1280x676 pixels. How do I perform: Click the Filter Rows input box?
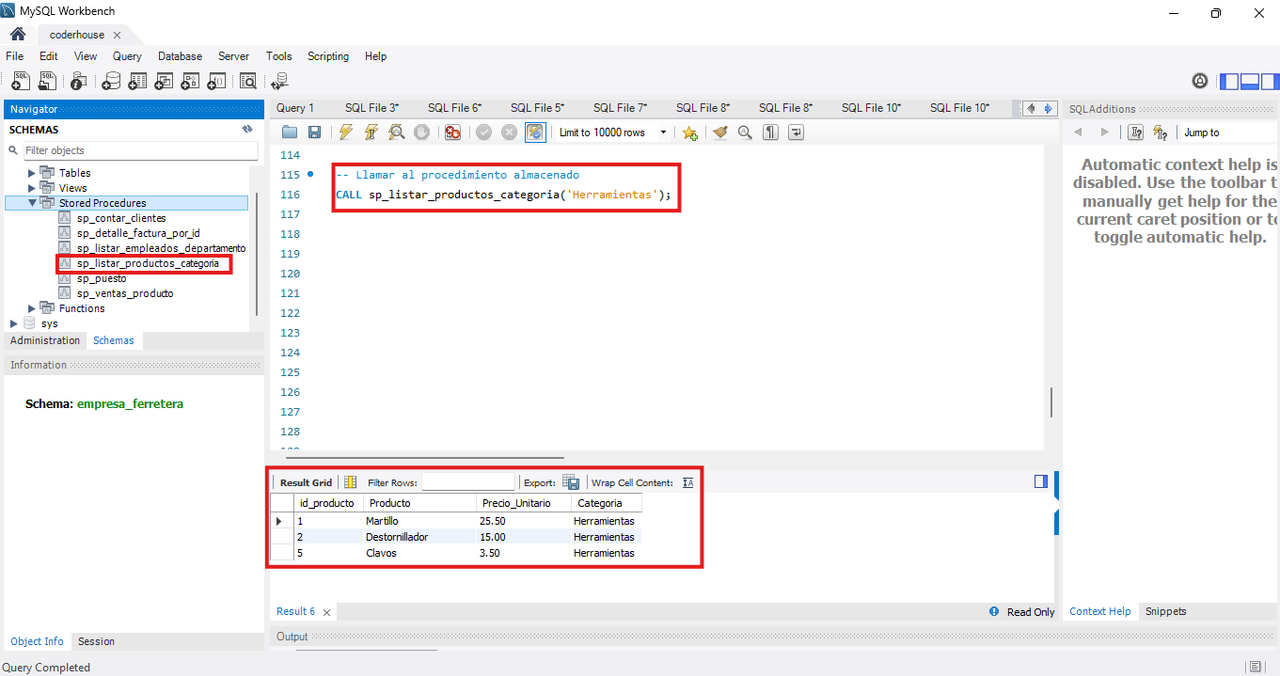[468, 482]
